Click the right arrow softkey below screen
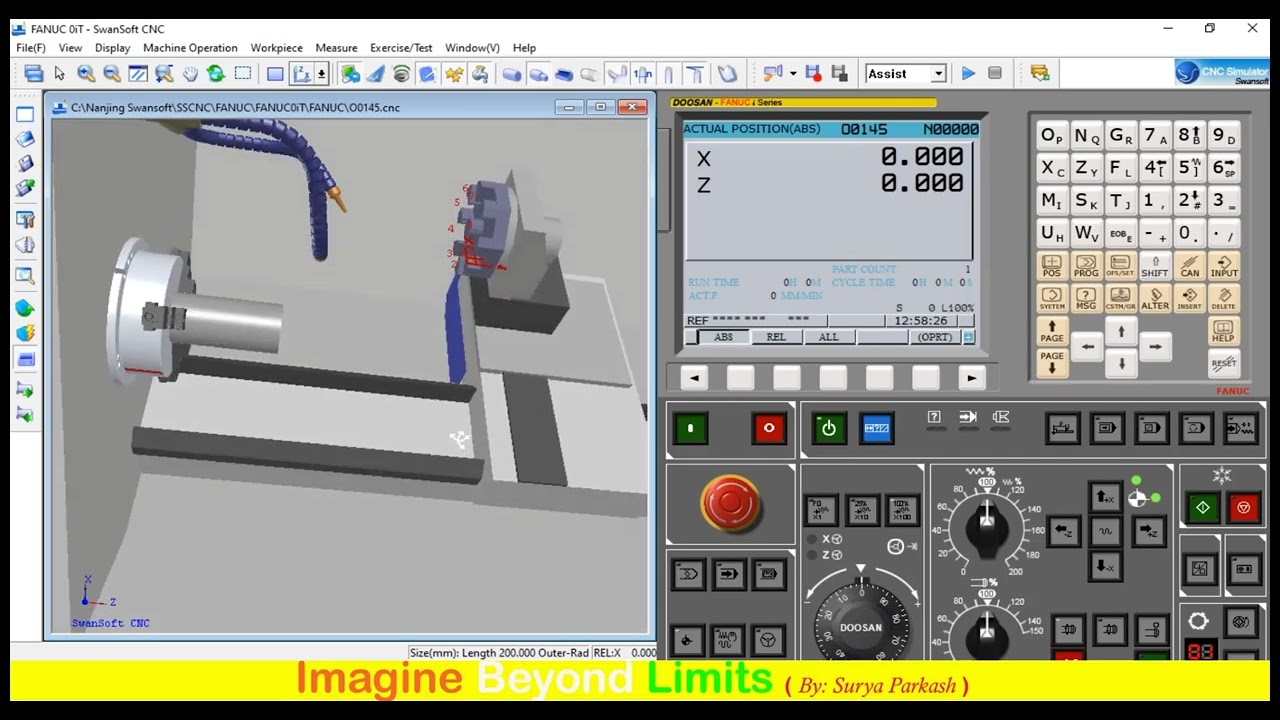The image size is (1280, 720). 972,378
